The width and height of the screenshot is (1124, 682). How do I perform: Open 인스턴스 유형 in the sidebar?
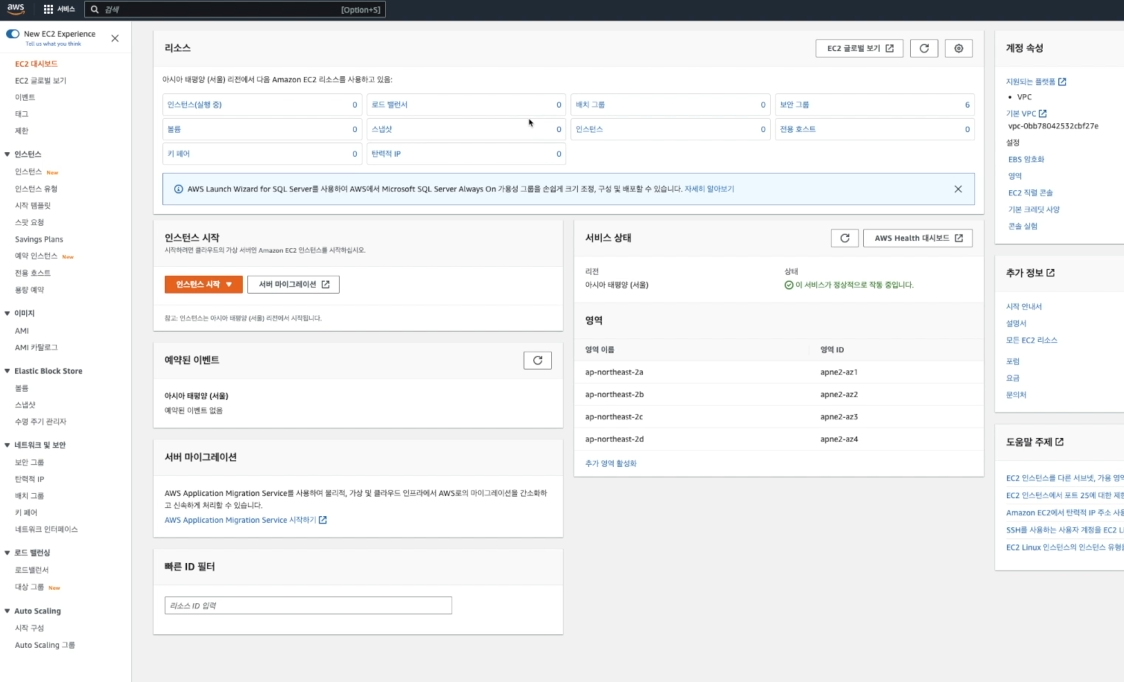(36, 189)
